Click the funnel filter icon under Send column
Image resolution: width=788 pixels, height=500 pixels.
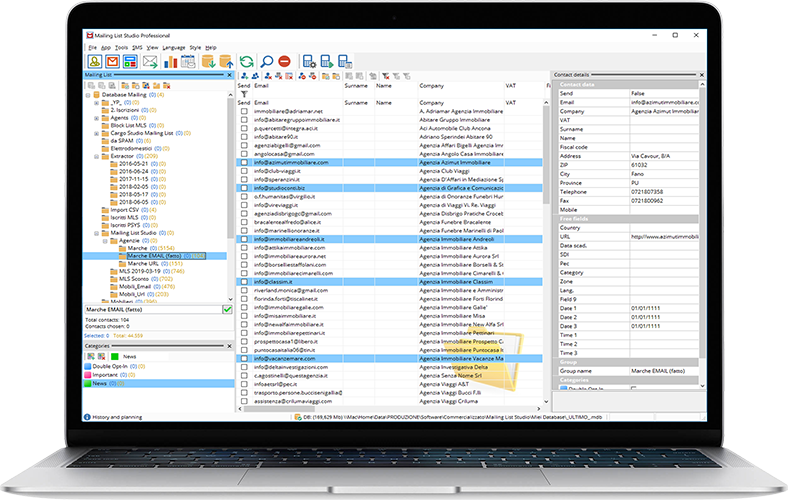[x=244, y=94]
